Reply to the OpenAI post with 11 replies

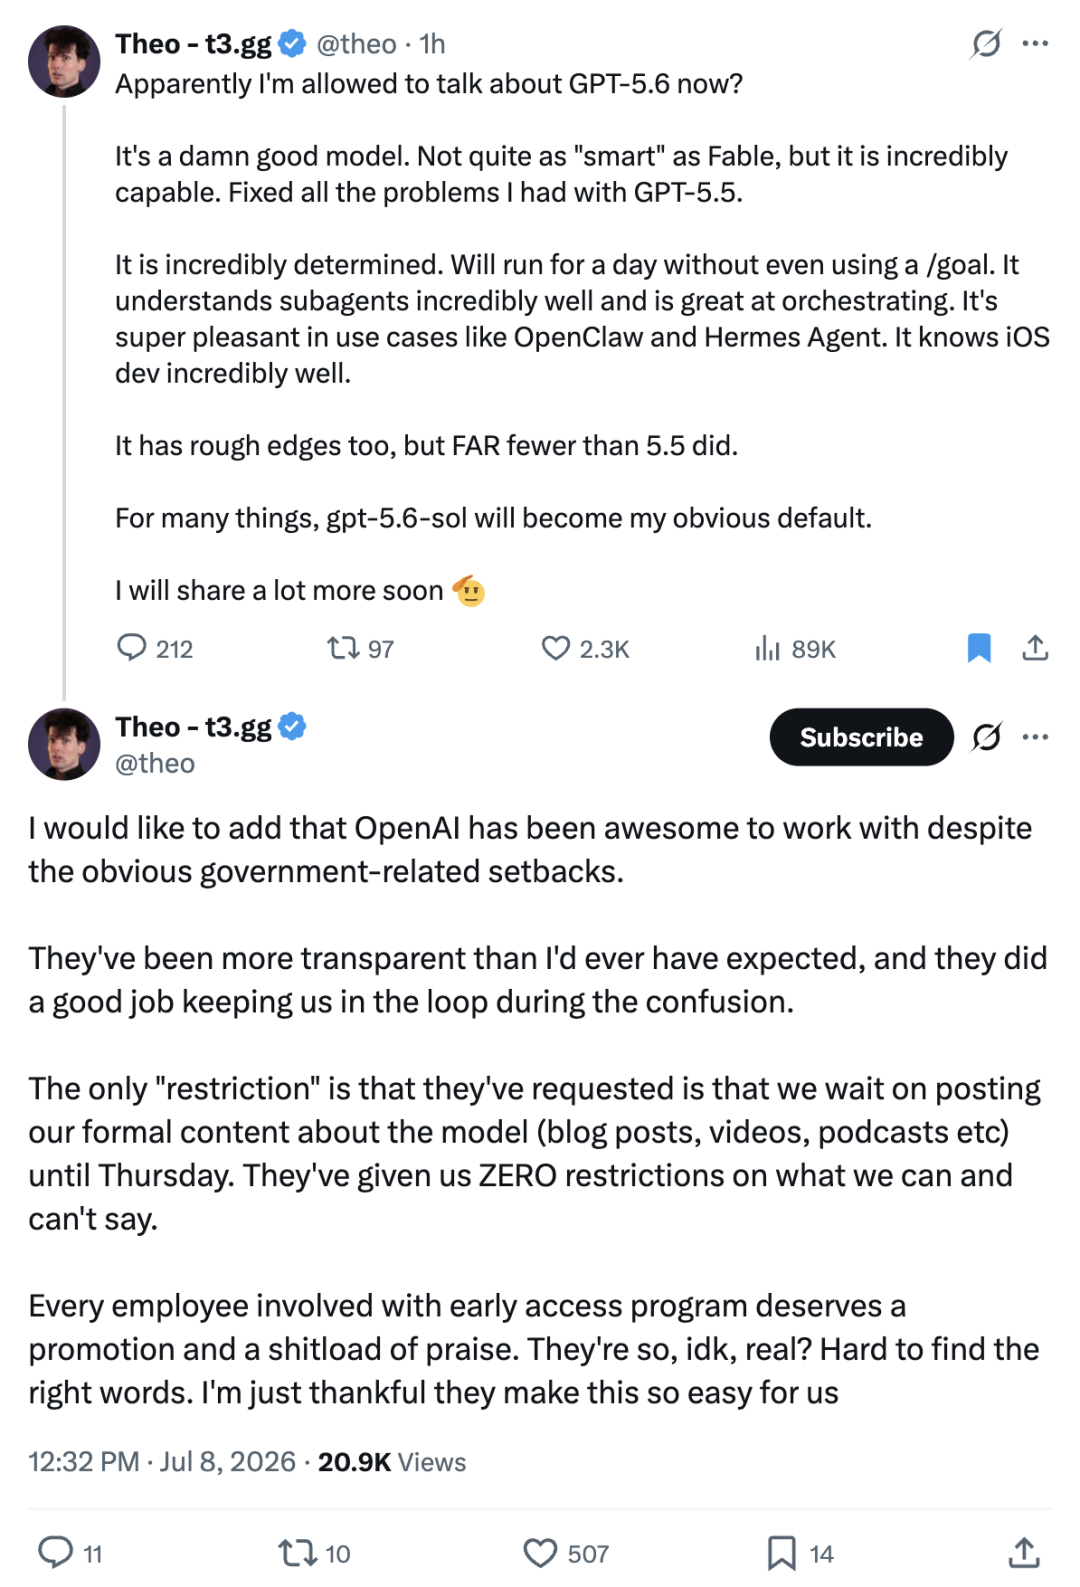pyautogui.click(x=70, y=1552)
